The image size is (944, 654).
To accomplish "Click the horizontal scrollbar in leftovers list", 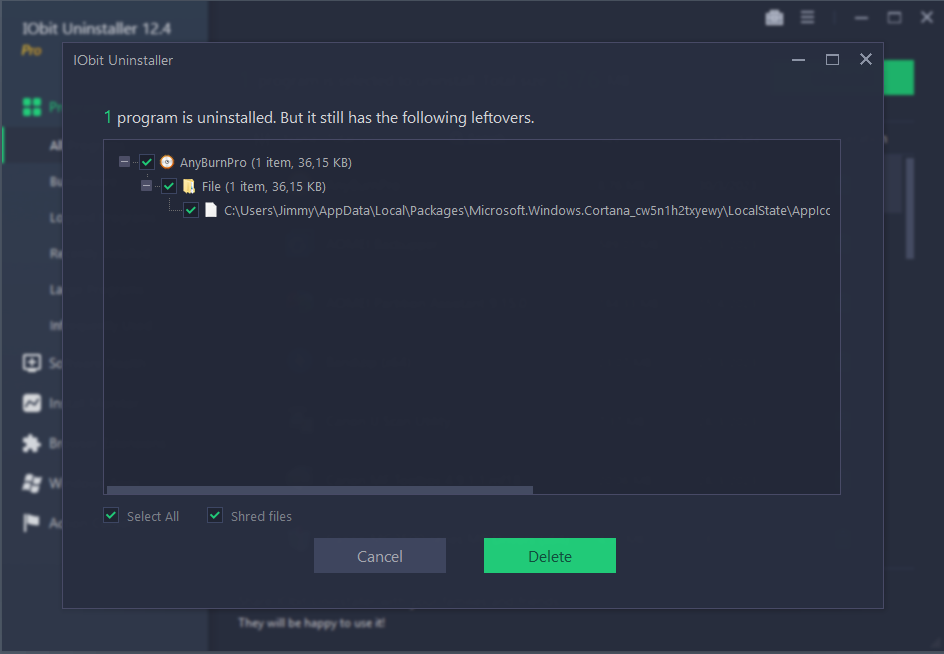I will click(x=320, y=490).
